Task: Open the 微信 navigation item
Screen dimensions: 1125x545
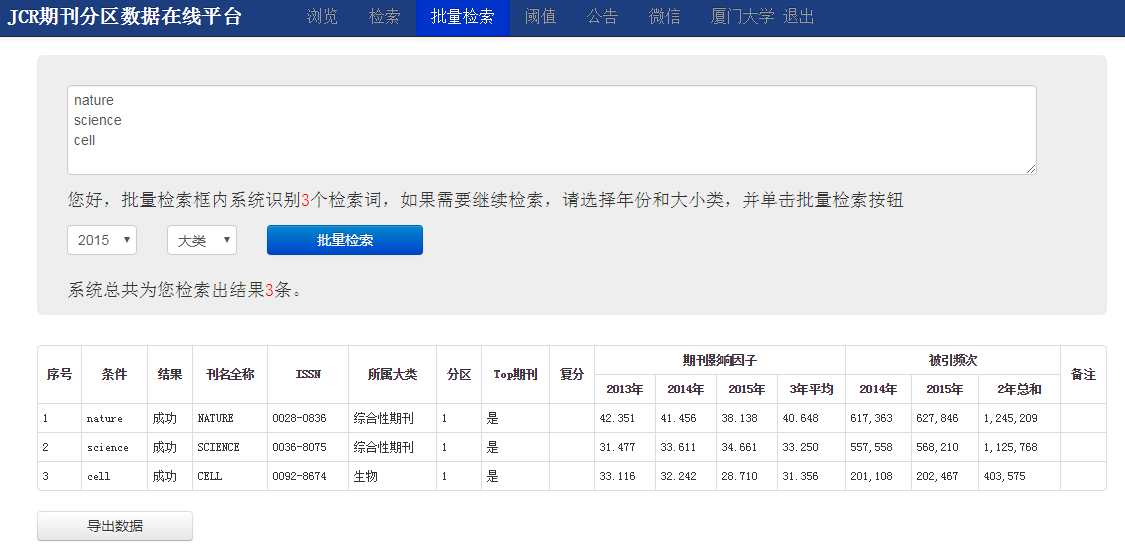Action: click(x=664, y=17)
